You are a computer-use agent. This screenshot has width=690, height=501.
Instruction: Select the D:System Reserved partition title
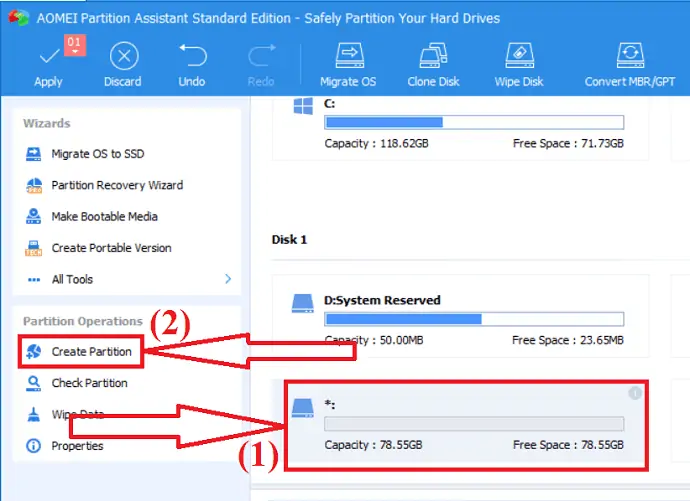[382, 300]
